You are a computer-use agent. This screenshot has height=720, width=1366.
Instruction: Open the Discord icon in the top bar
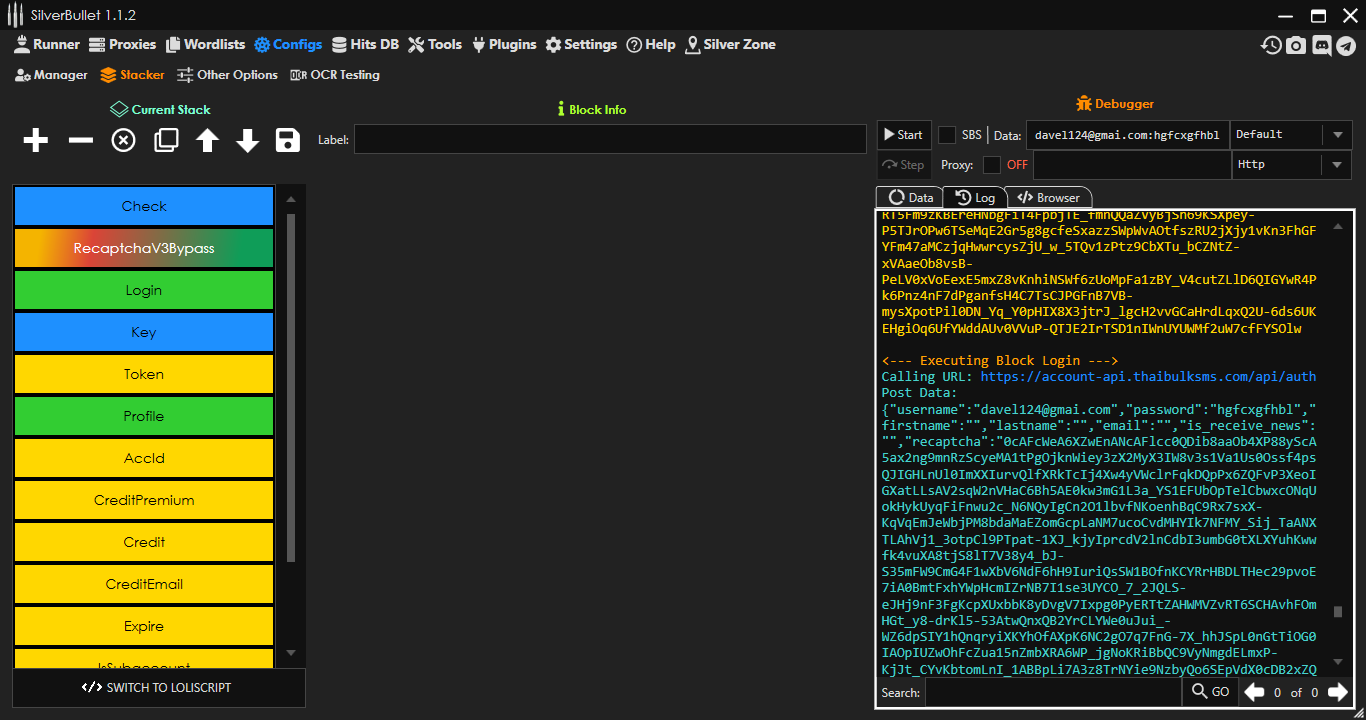tap(1321, 45)
